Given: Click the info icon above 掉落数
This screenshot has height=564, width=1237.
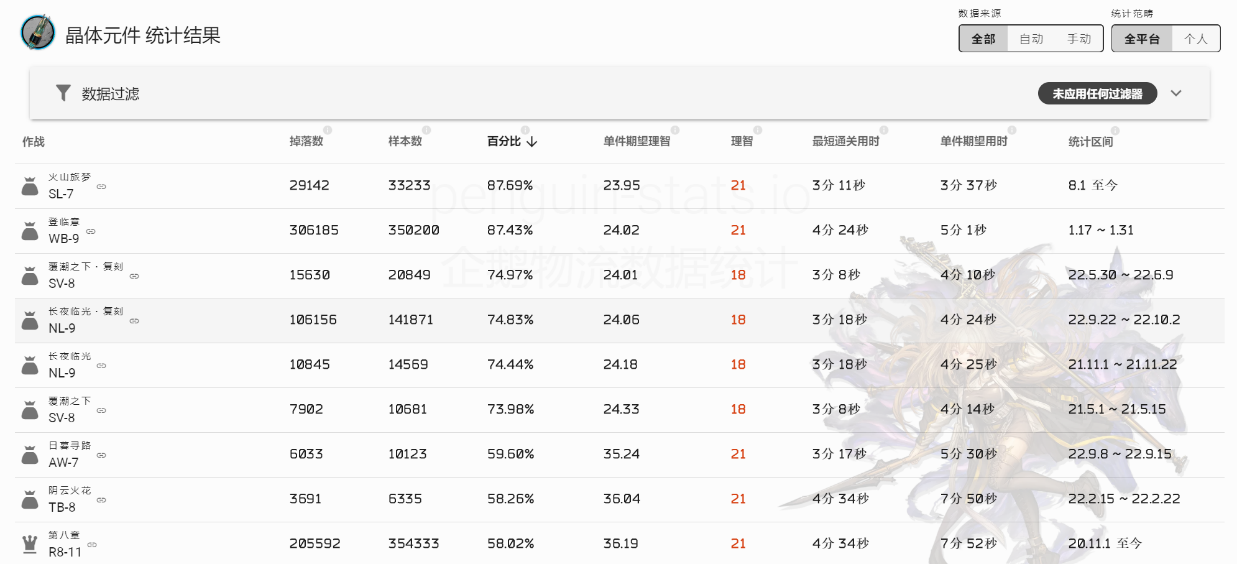Looking at the screenshot, I should pos(327,131).
